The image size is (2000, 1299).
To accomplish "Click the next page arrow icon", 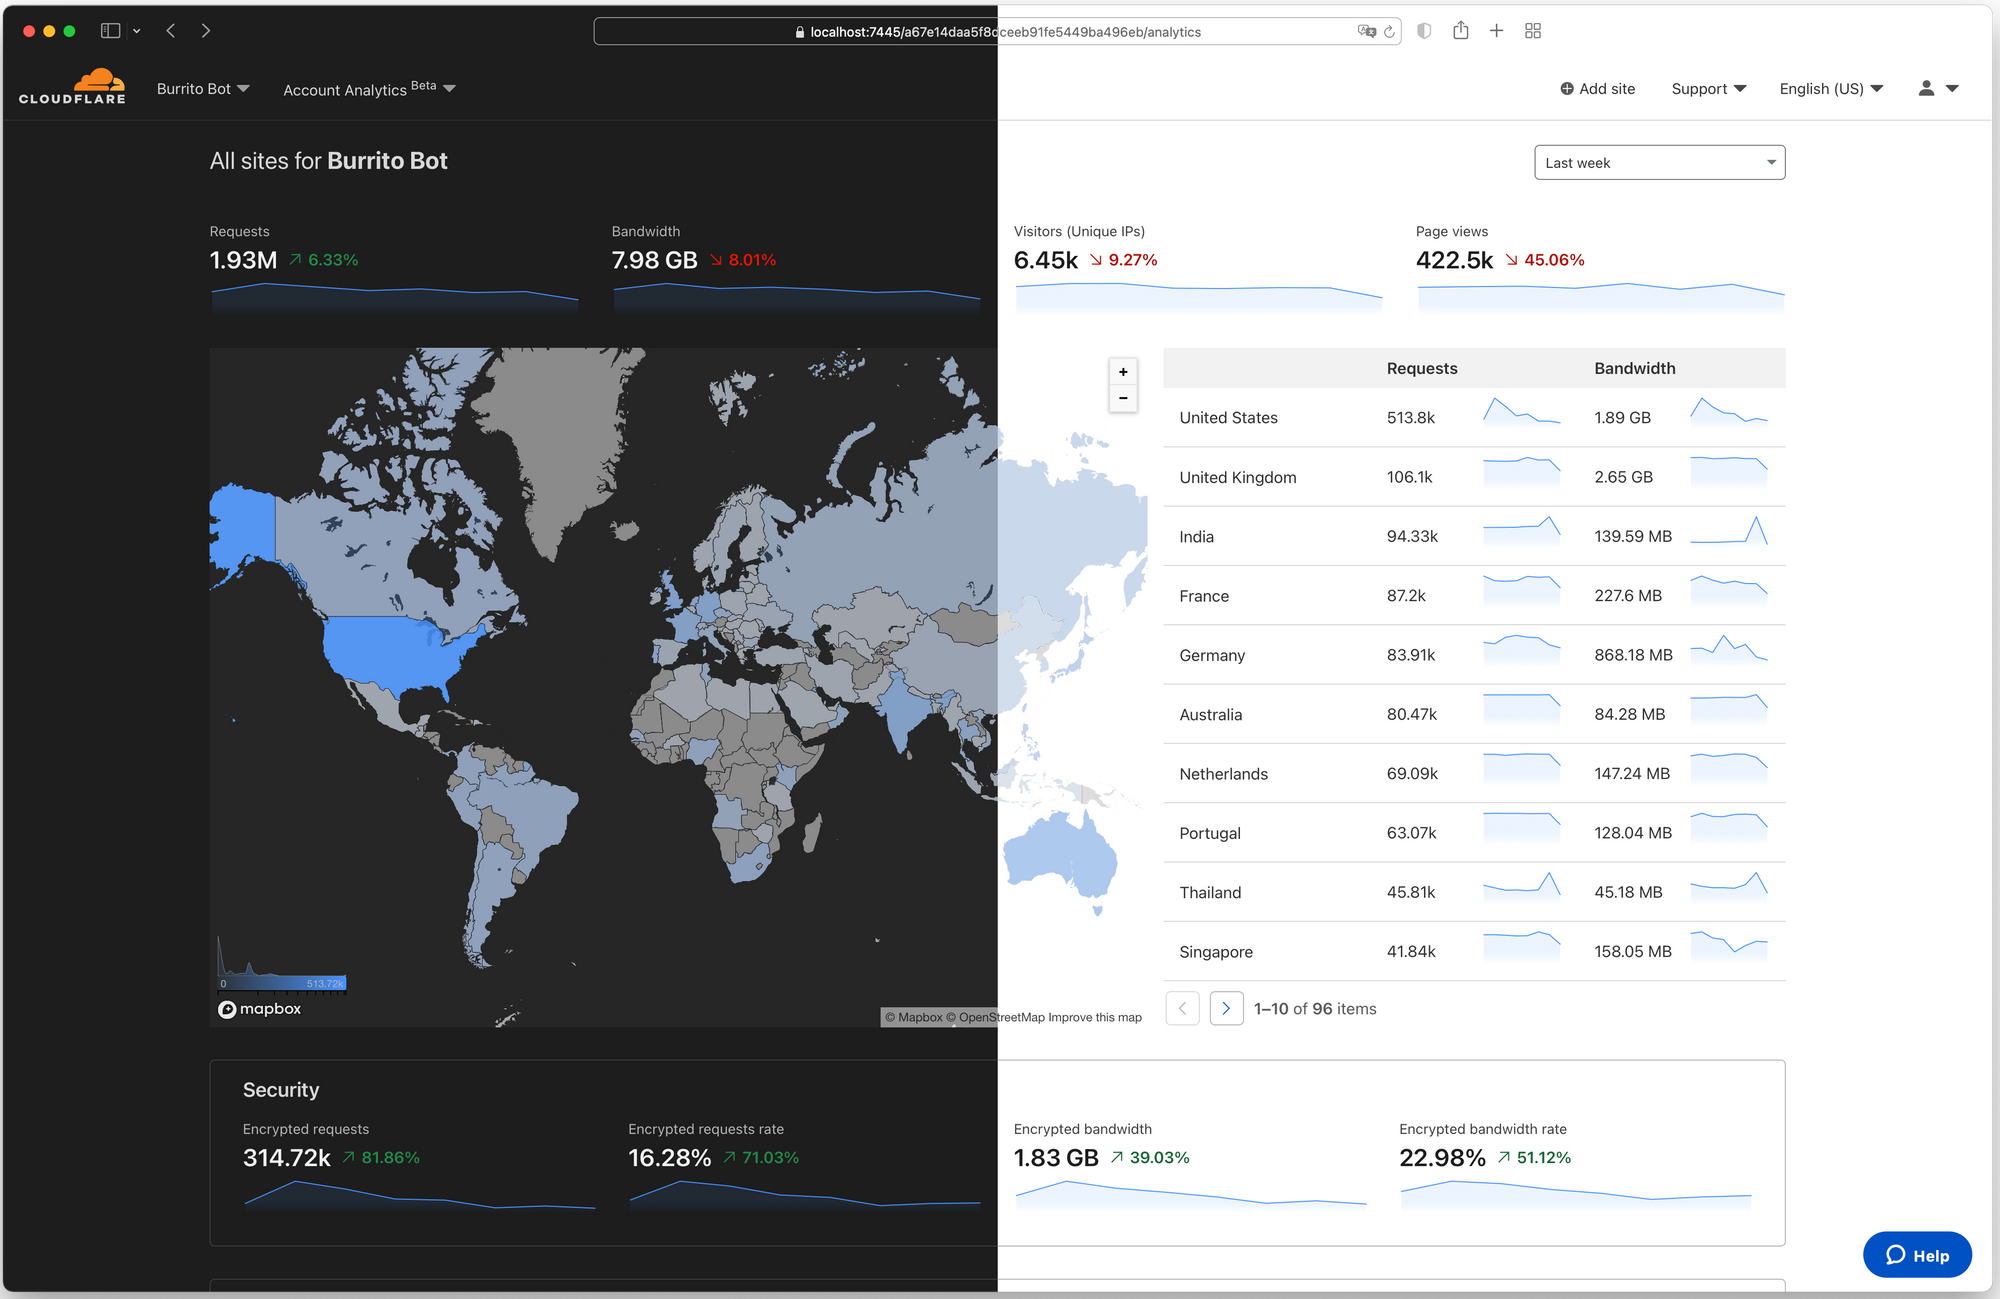I will [1224, 1007].
